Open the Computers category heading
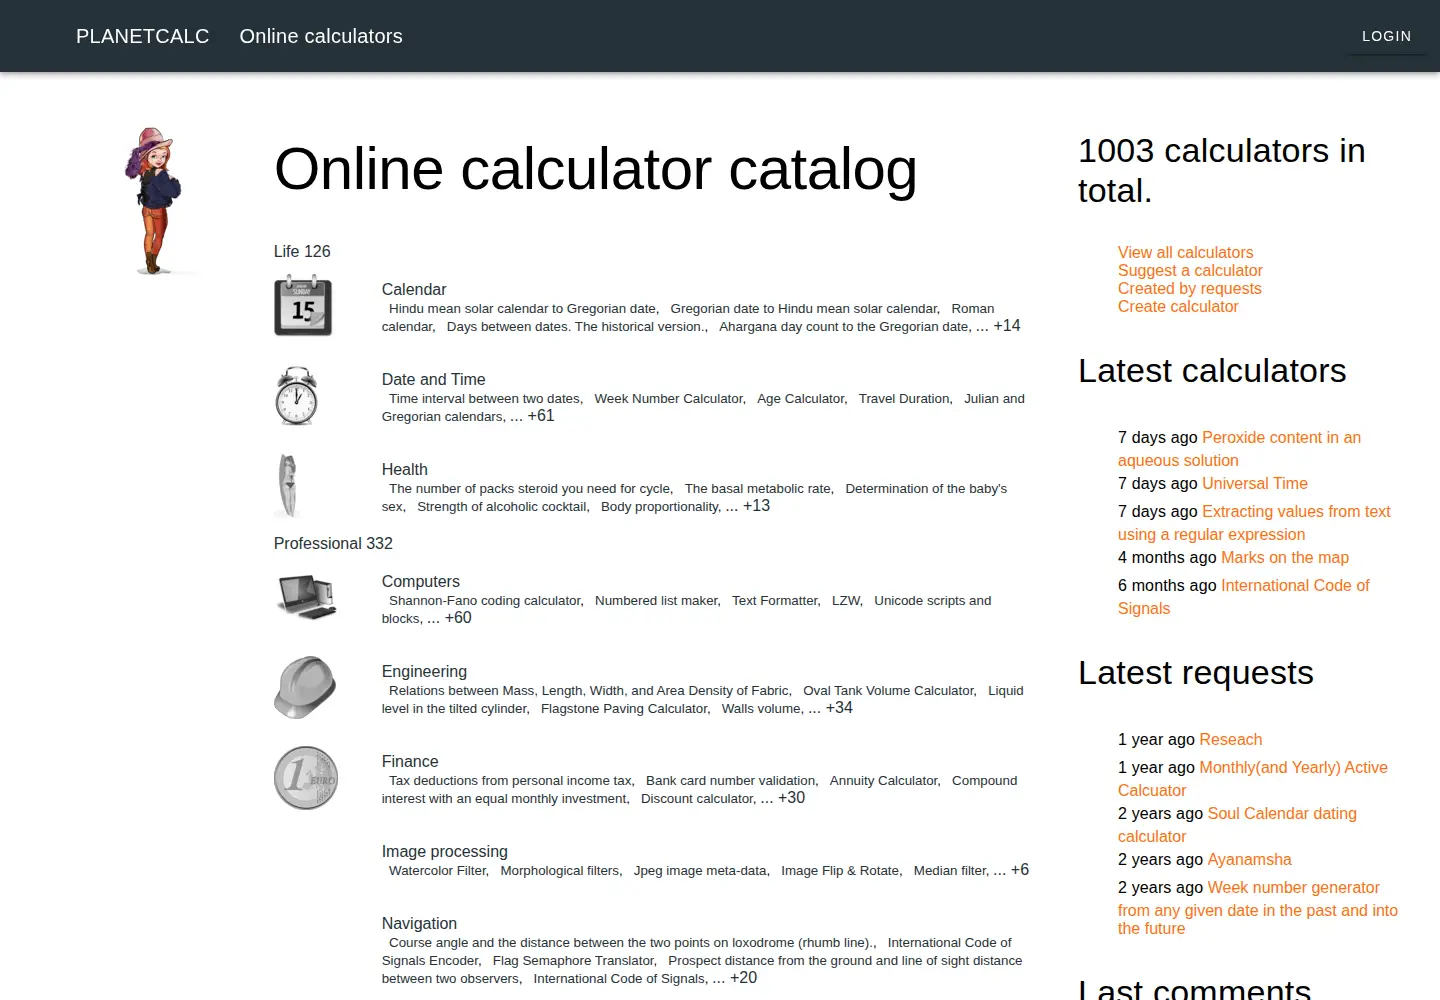 (x=421, y=581)
